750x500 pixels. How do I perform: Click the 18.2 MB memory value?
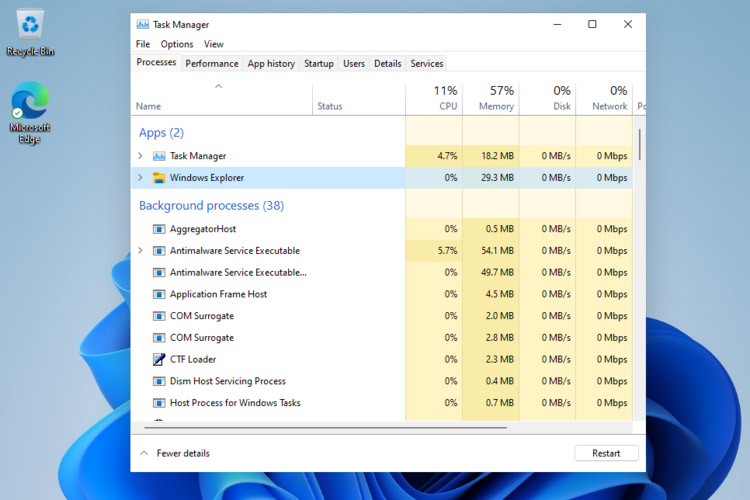tap(497, 156)
